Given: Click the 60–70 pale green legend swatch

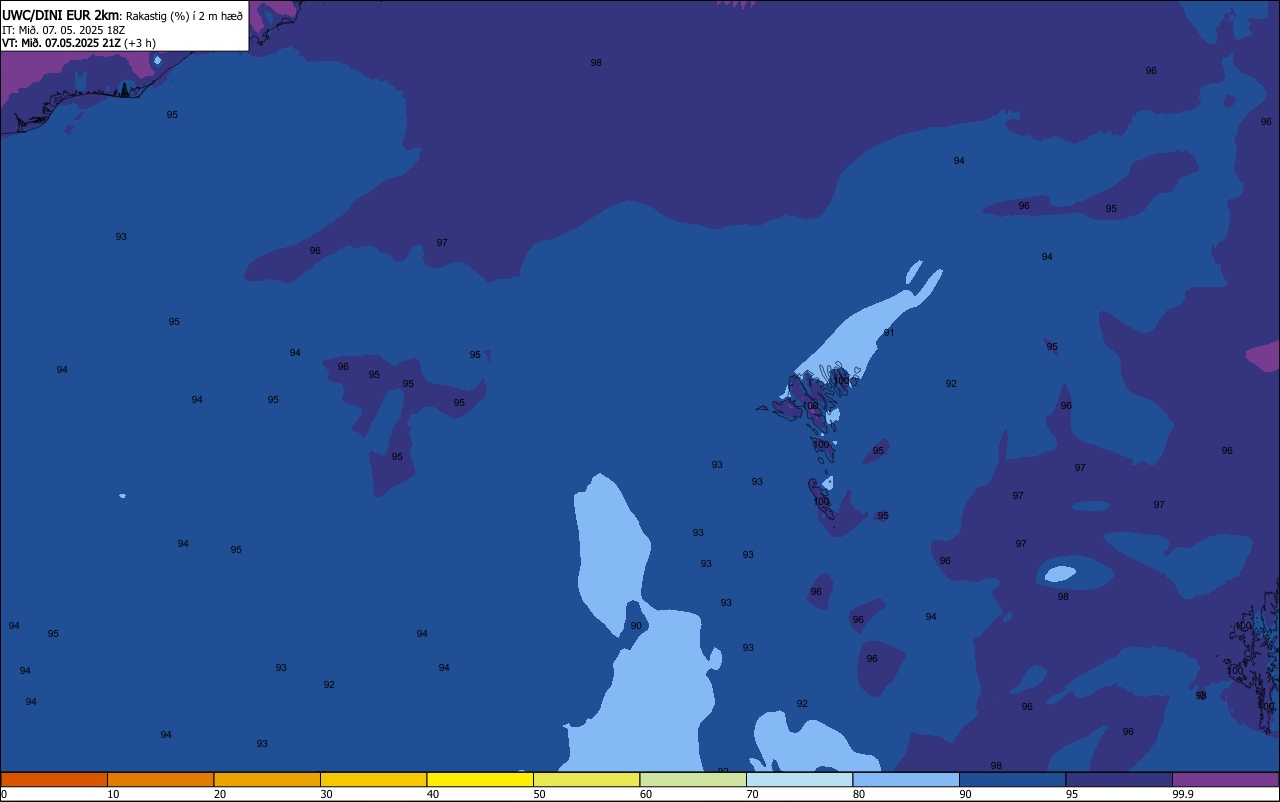Looking at the screenshot, I should click(x=693, y=779).
